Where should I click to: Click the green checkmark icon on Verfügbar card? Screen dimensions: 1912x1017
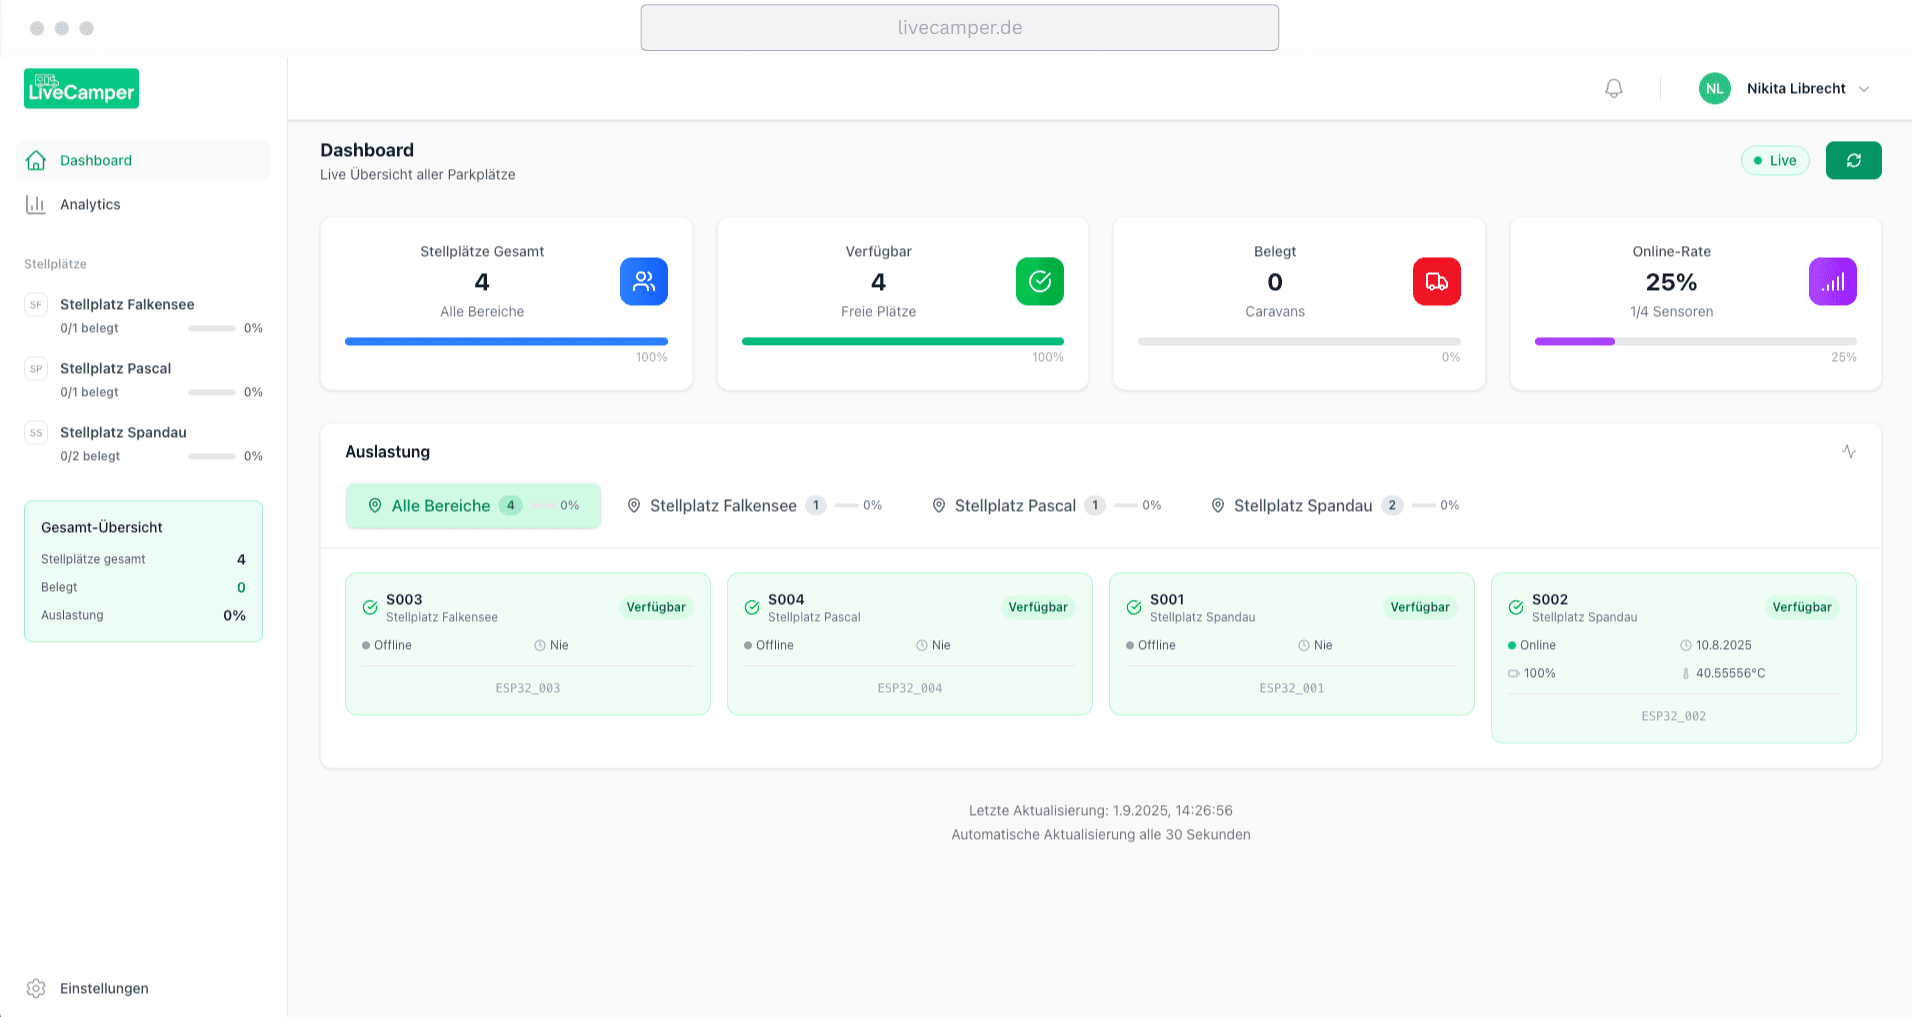pos(1039,281)
